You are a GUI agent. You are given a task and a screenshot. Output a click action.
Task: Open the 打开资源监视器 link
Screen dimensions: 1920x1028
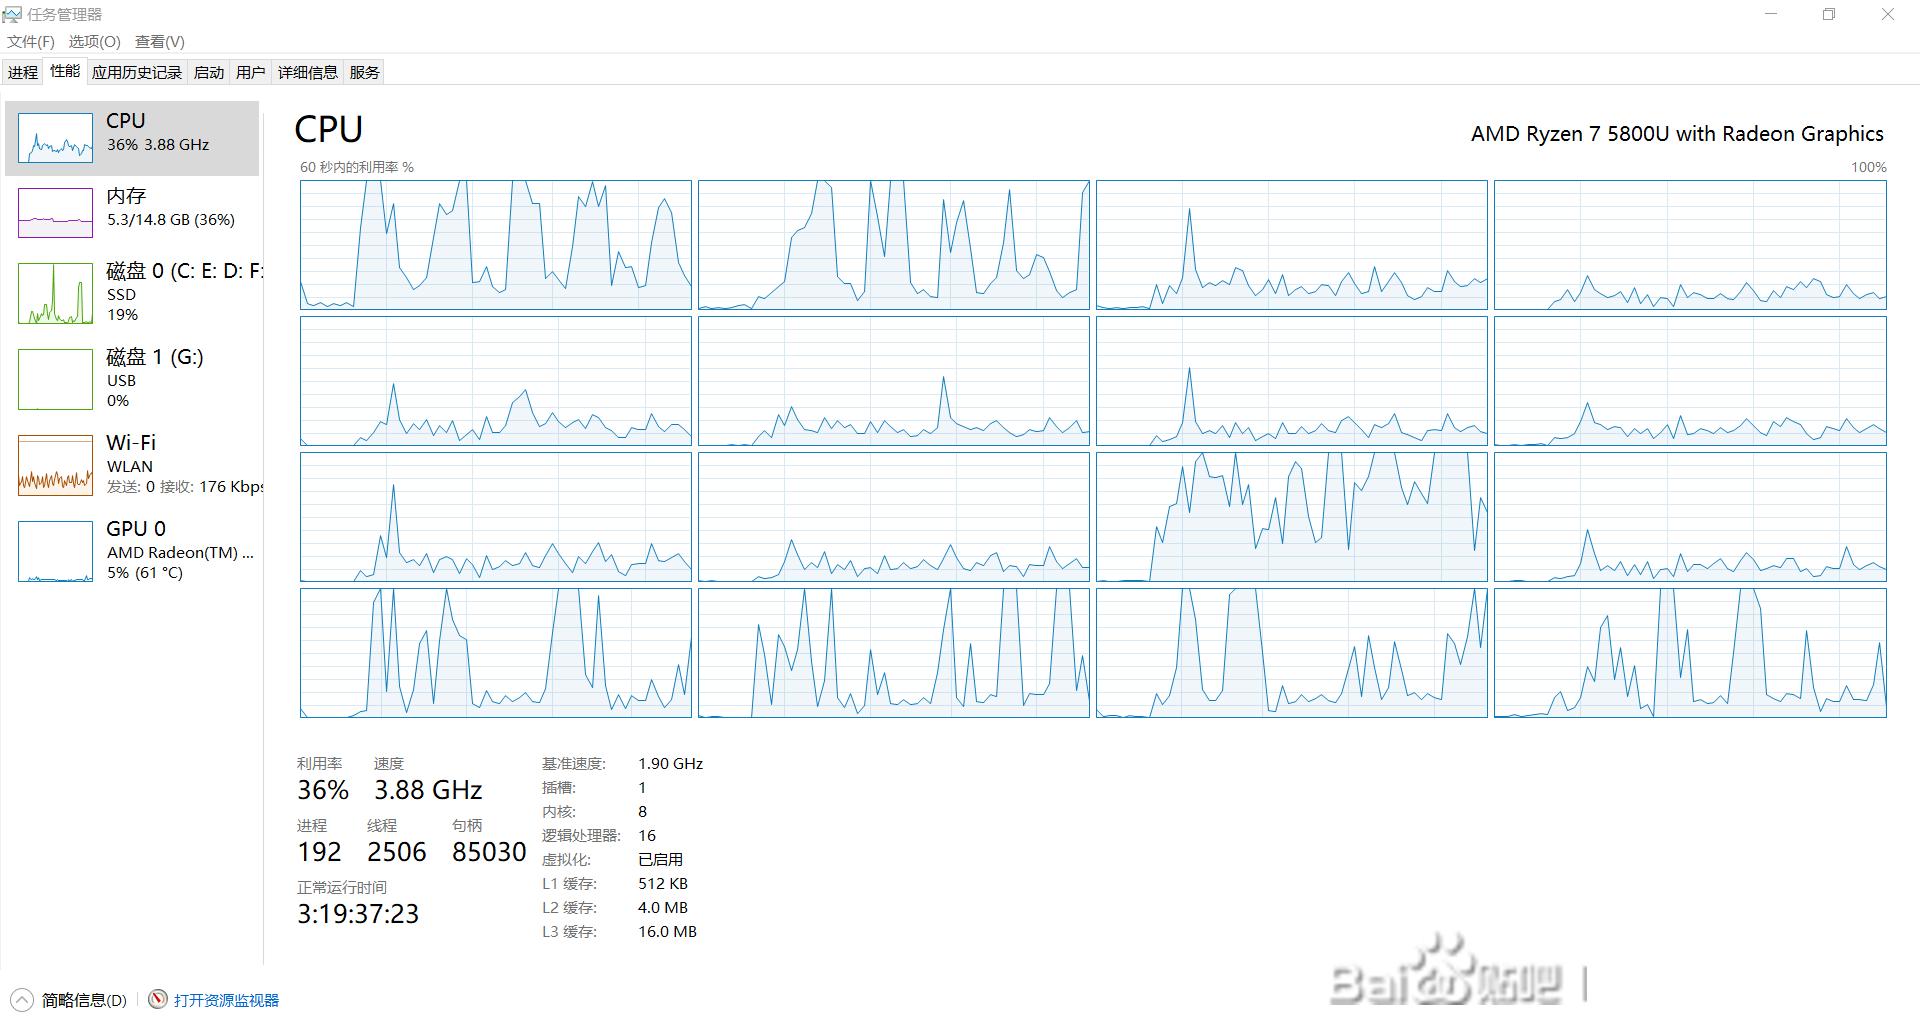coord(226,1000)
